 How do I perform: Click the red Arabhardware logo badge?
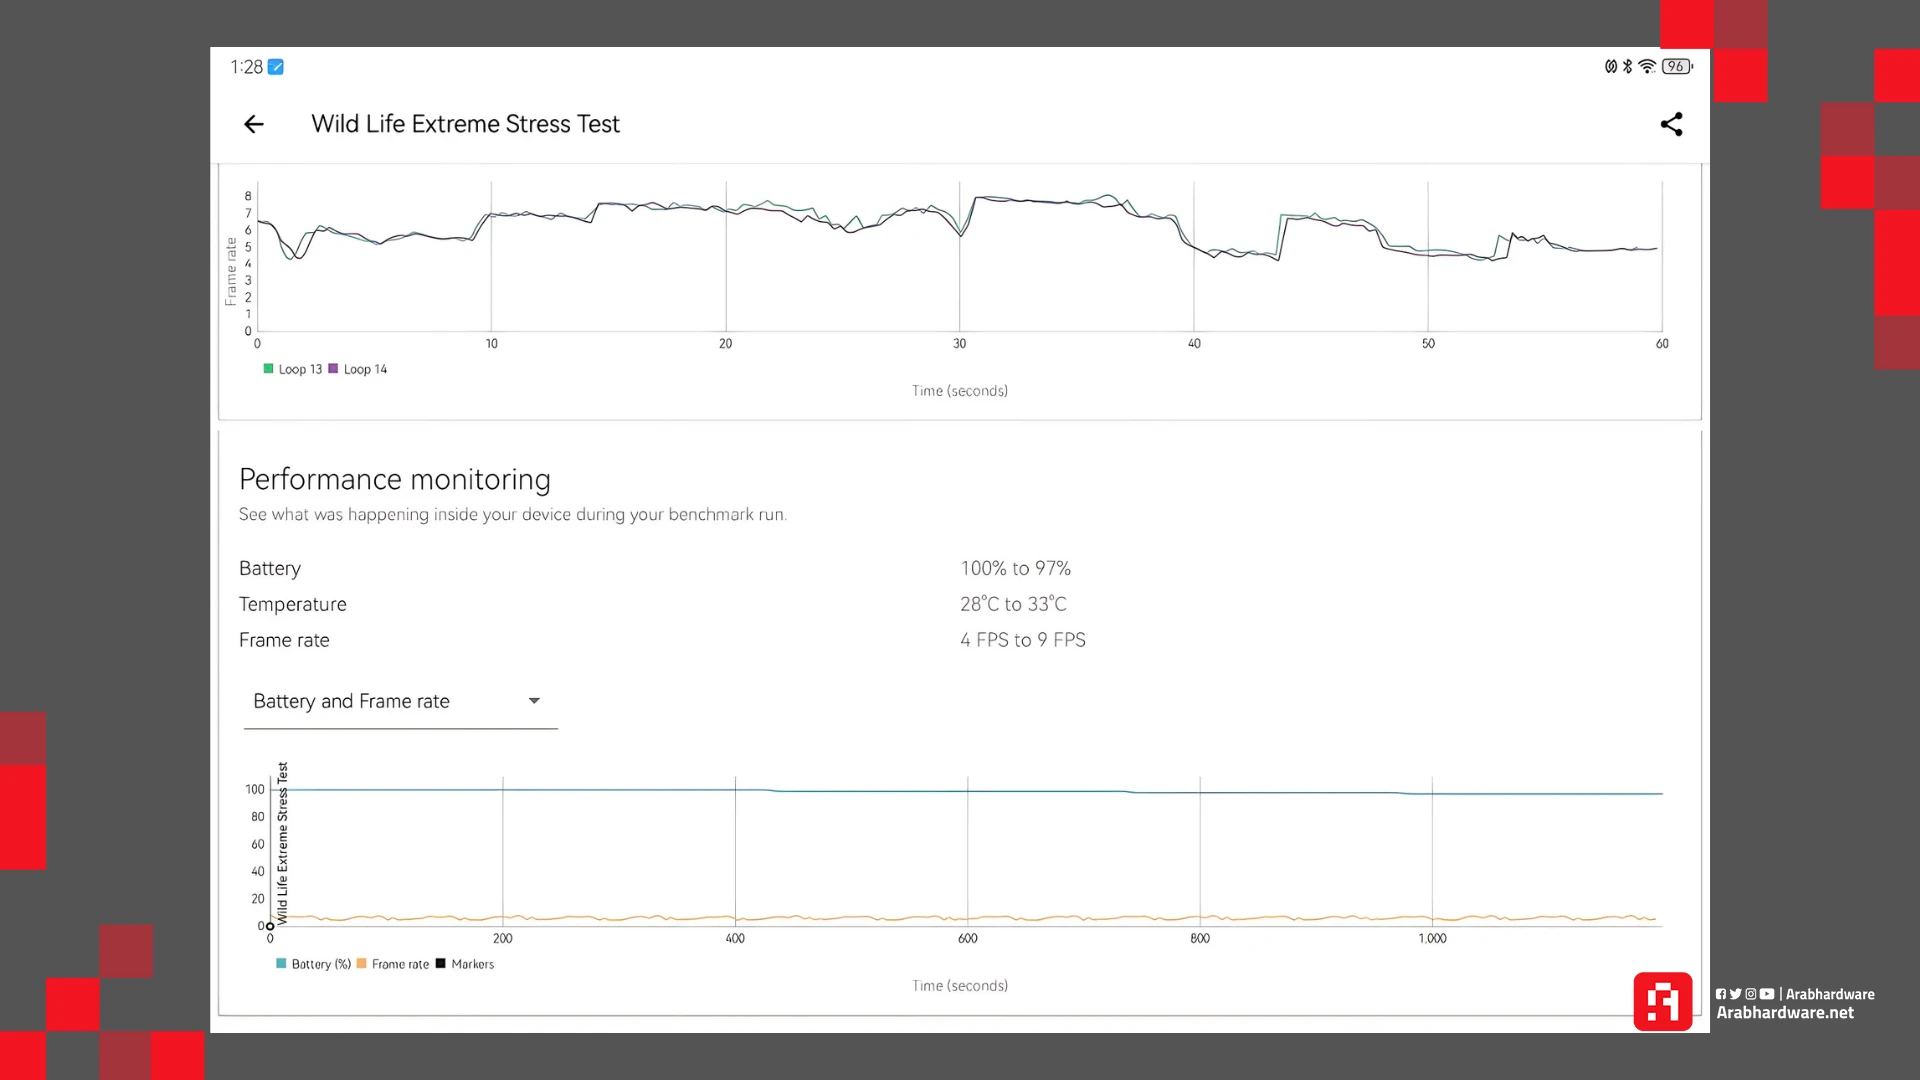pos(1662,1001)
